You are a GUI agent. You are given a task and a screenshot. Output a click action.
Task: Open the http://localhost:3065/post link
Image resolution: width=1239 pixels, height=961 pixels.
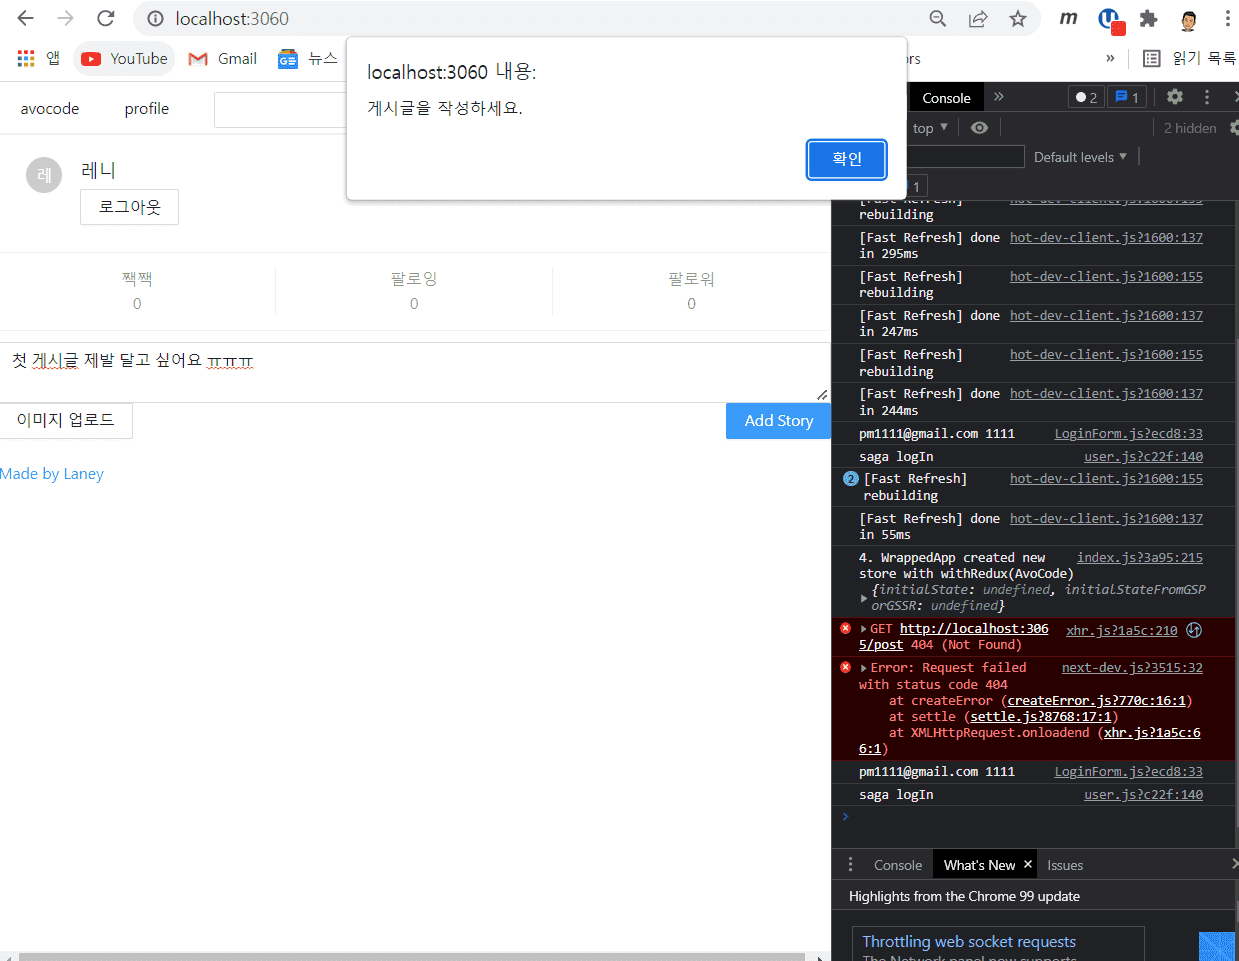(954, 637)
